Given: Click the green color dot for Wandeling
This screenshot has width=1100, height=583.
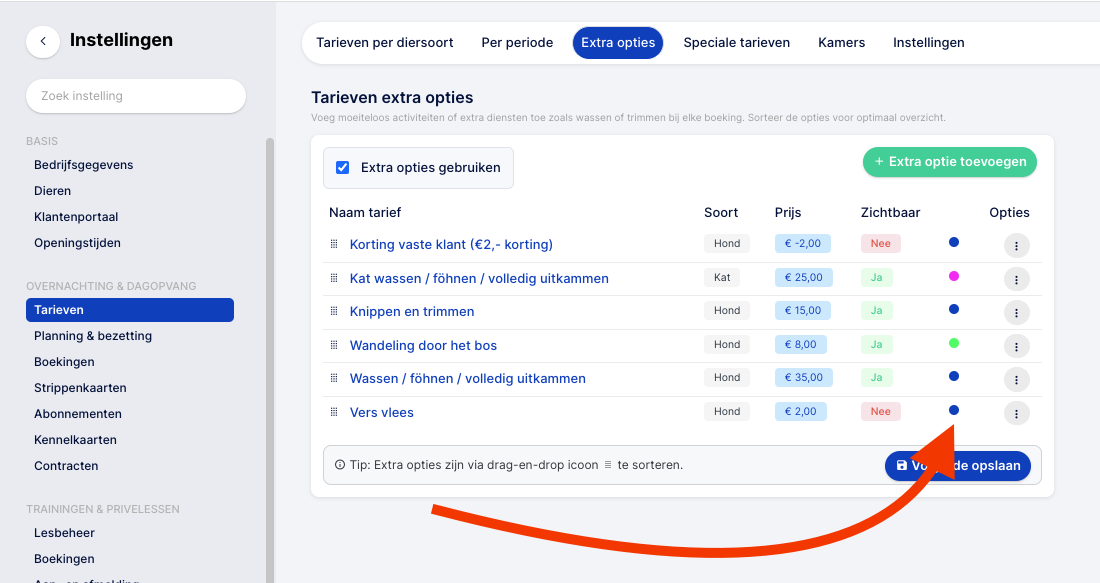Looking at the screenshot, I should pos(953,343).
